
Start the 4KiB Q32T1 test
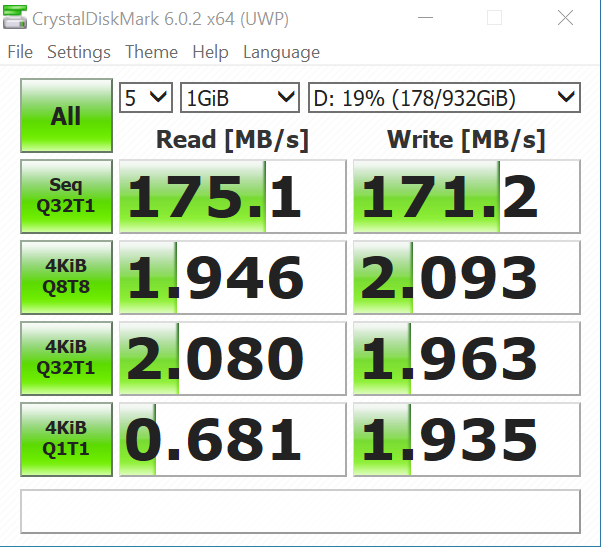pyautogui.click(x=66, y=358)
